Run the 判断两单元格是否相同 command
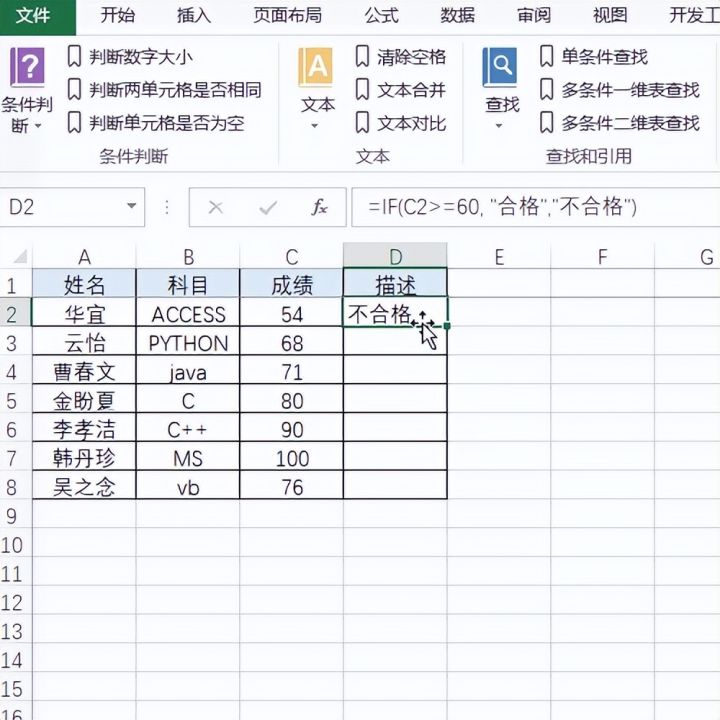Viewport: 720px width, 720px height. pyautogui.click(x=175, y=90)
